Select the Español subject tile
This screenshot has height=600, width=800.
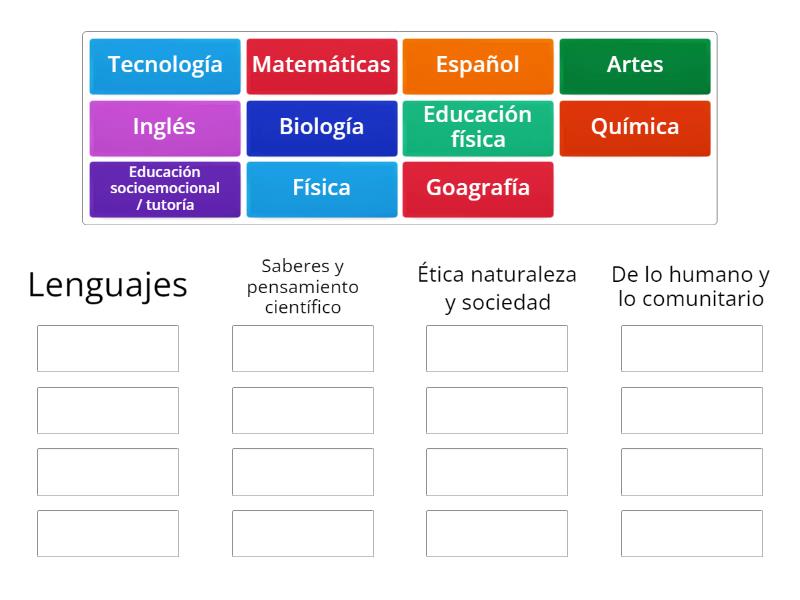tap(478, 66)
